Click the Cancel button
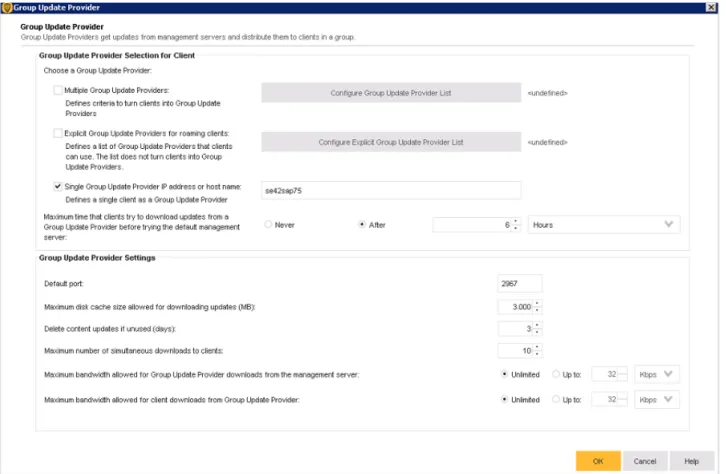 (645, 461)
